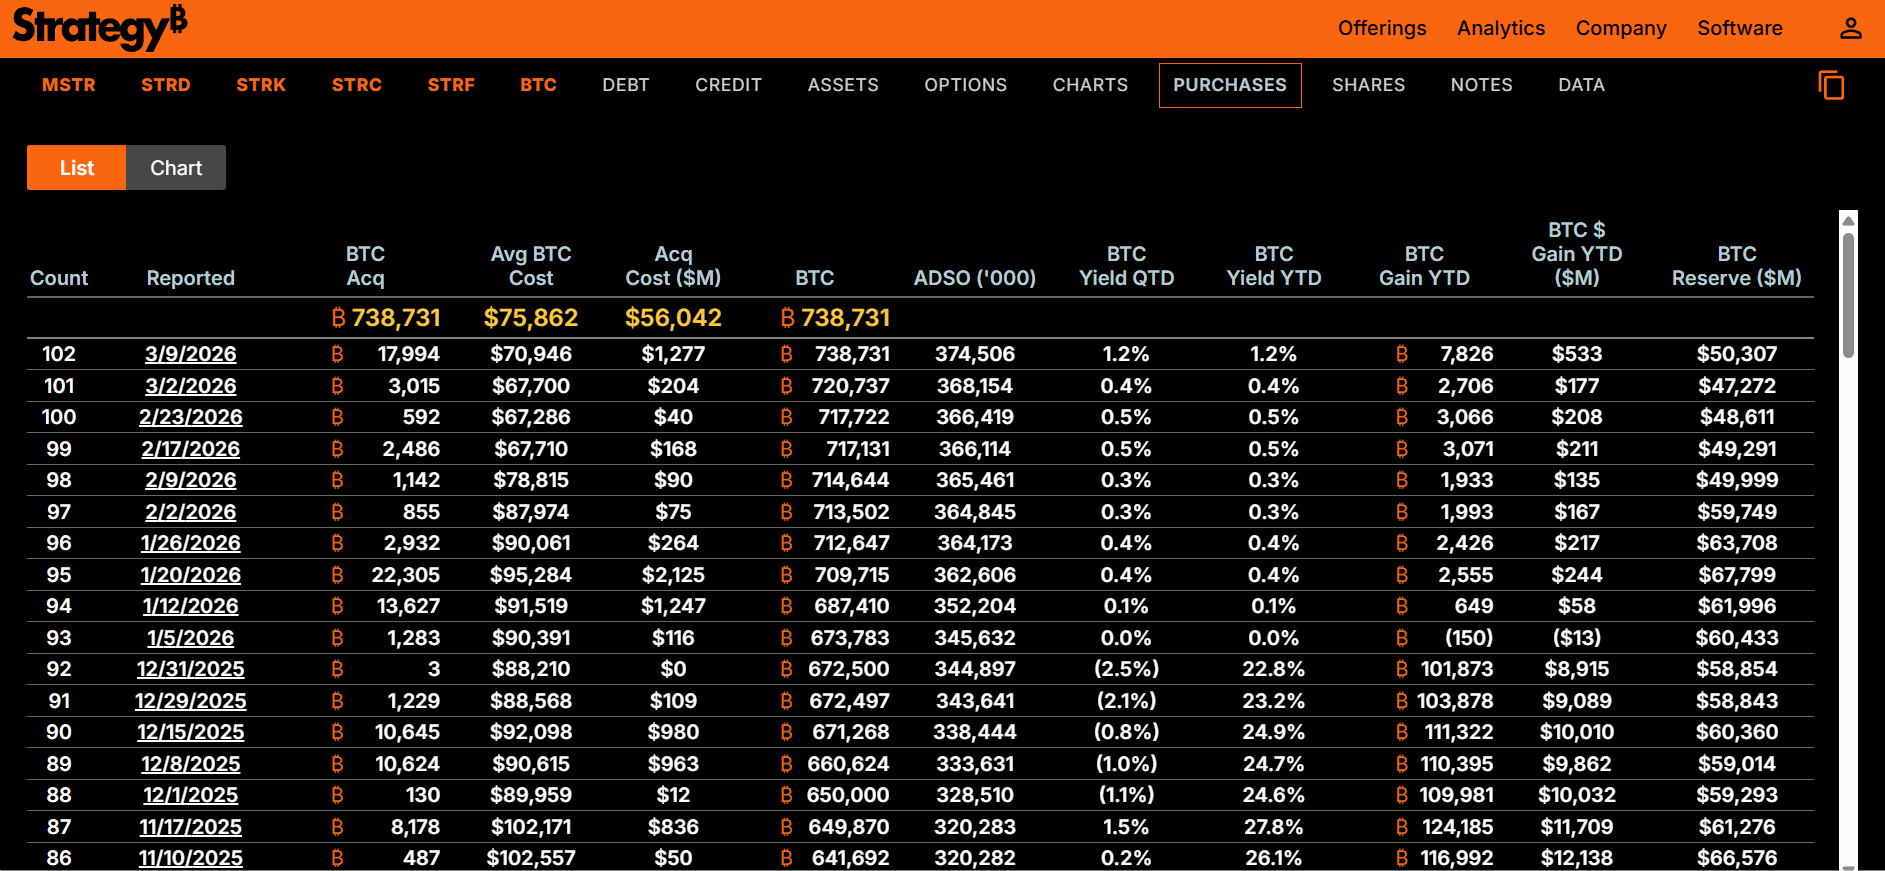Open the Software menu
Viewport: 1885px width, 871px height.
coord(1739,28)
